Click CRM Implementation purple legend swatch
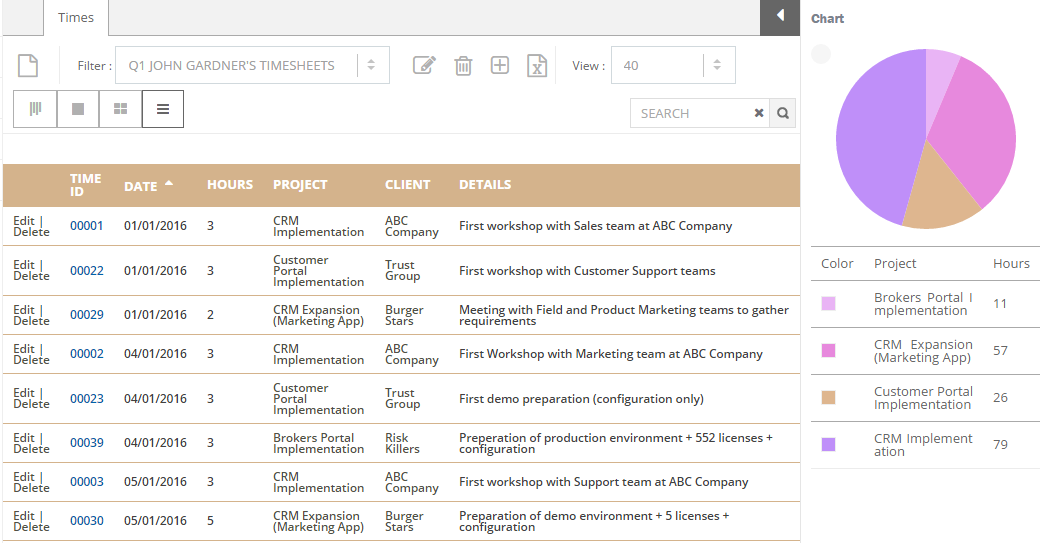The height and width of the screenshot is (543, 1049). (x=828, y=444)
